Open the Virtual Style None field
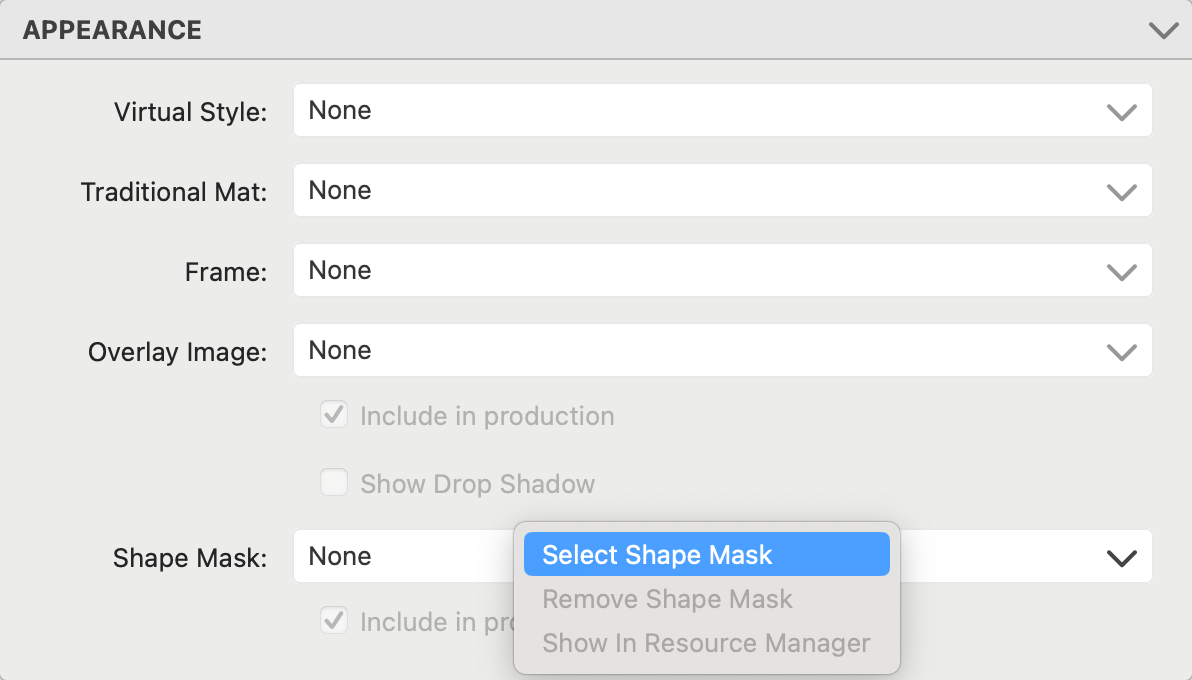The image size is (1192, 680). tap(700, 111)
